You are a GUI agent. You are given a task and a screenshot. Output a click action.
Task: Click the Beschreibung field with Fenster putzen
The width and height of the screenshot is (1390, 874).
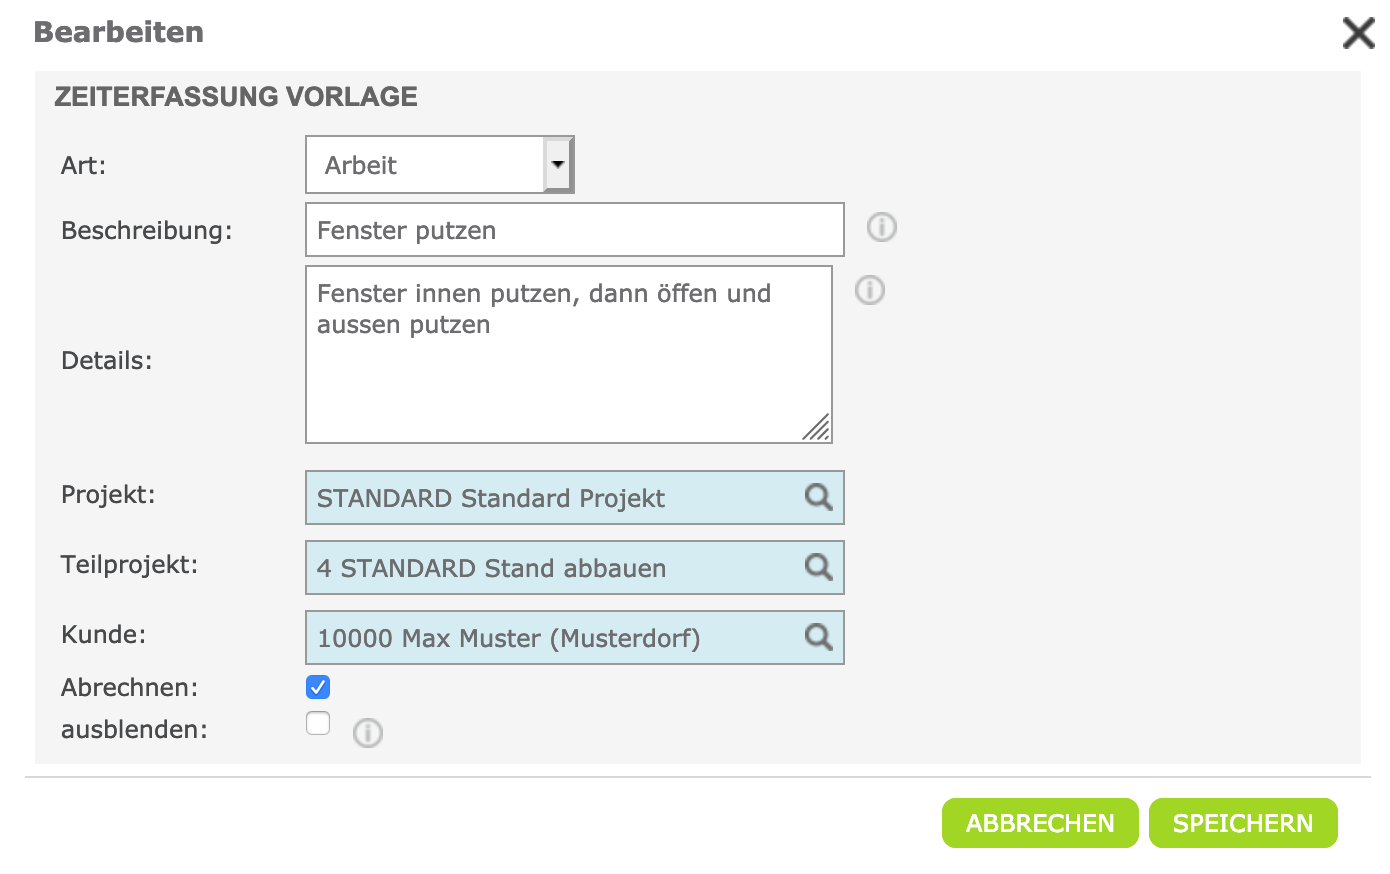click(574, 230)
